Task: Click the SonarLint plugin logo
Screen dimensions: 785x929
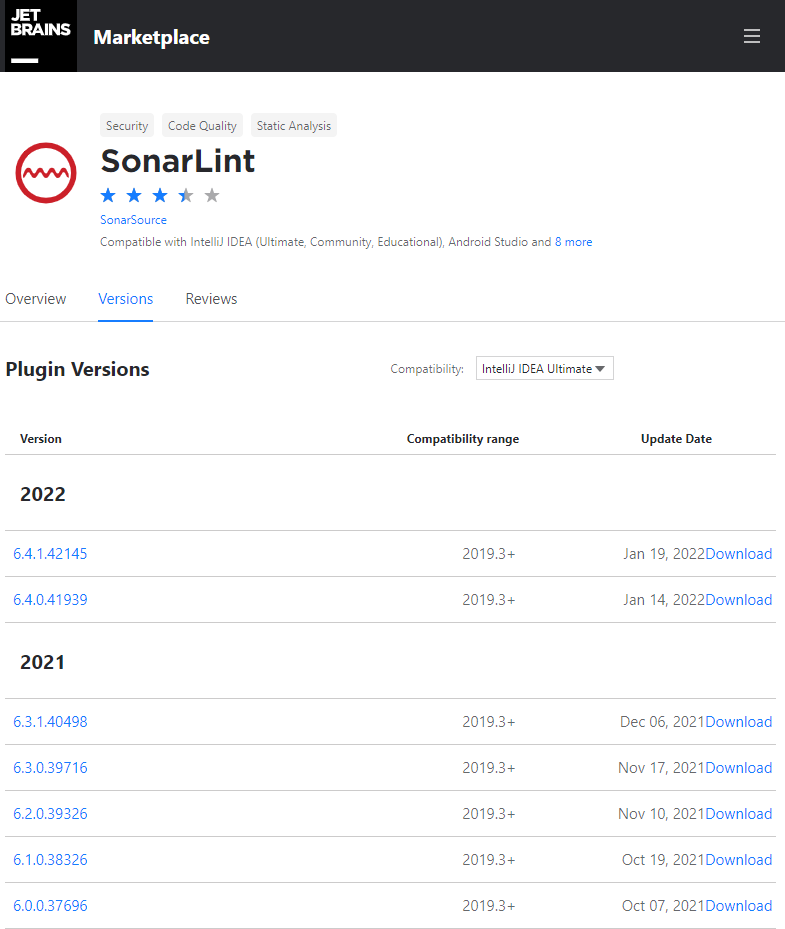Action: click(x=45, y=172)
